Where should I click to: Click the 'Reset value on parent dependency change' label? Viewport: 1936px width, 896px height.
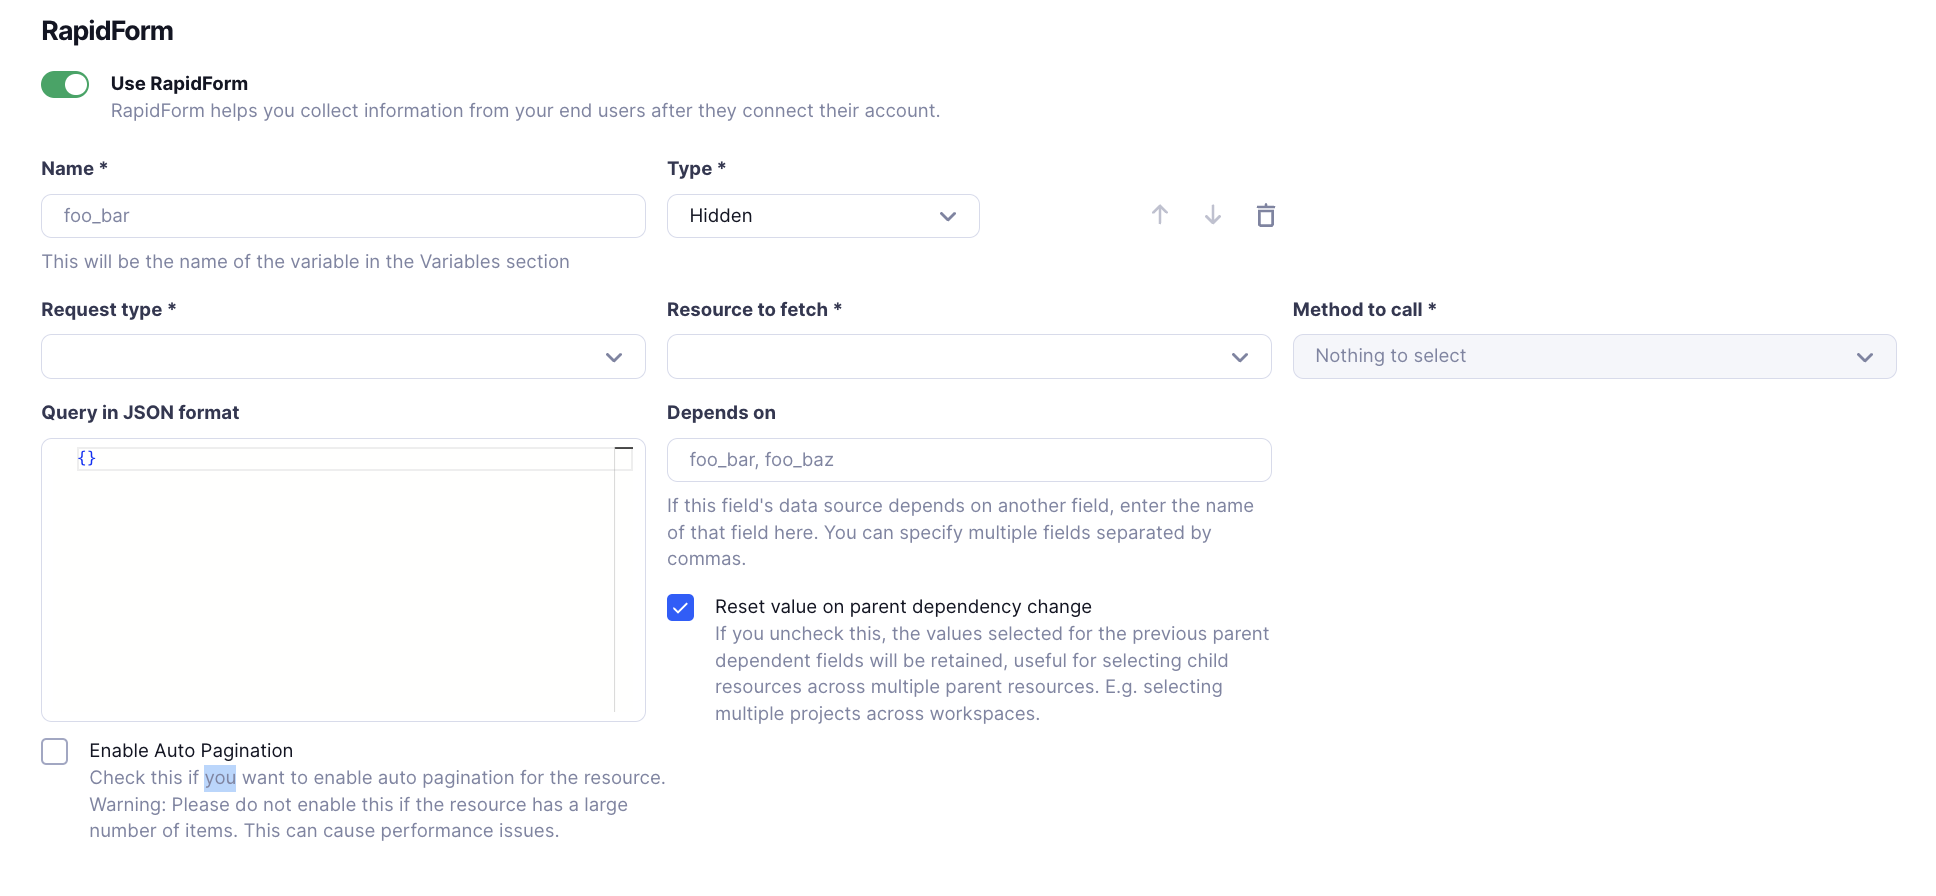(903, 607)
